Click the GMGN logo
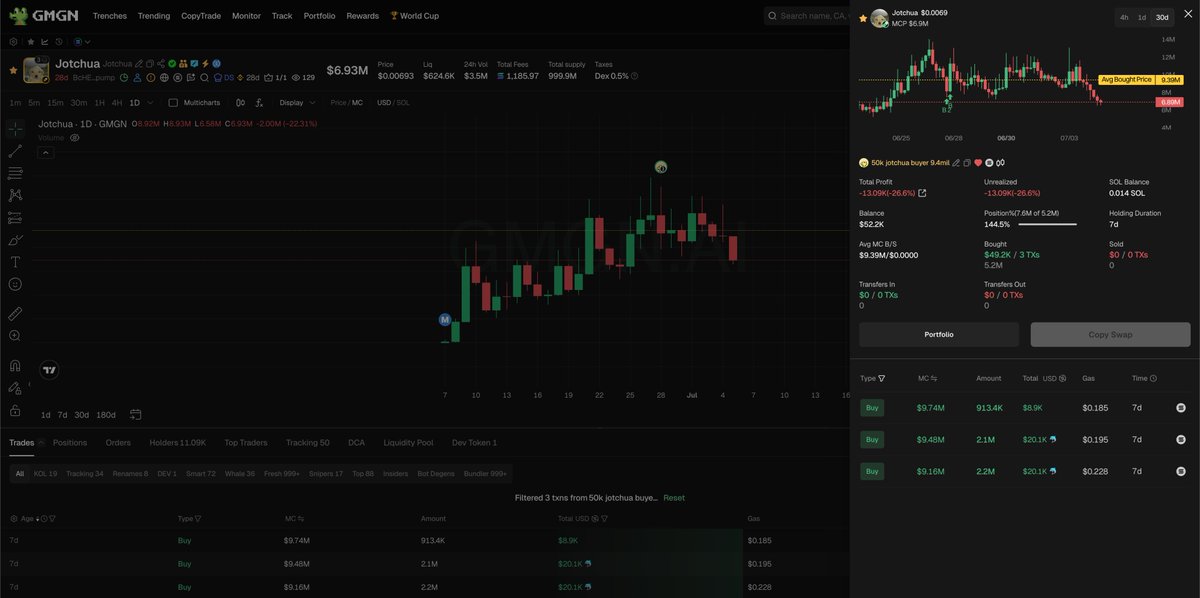Image resolution: width=1200 pixels, height=598 pixels. [x=45, y=16]
